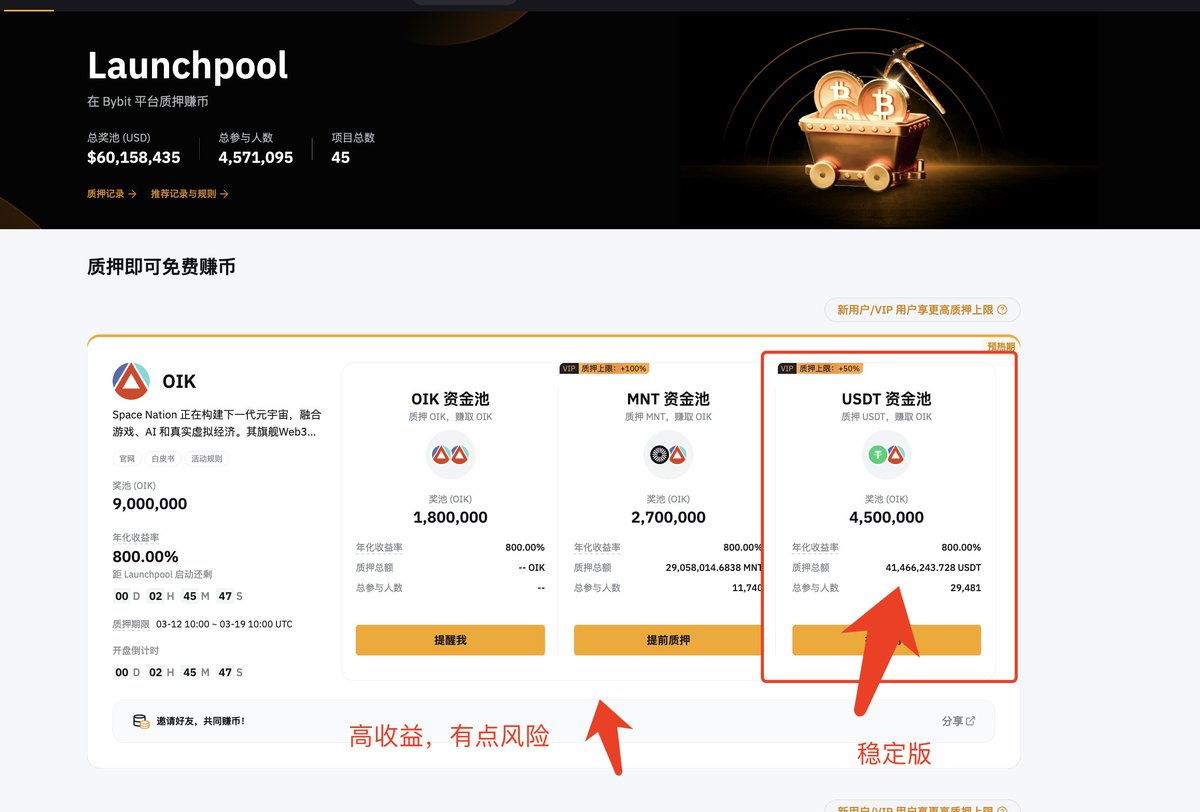This screenshot has height=812, width=1200.
Task: Click the total prize pool value $60,158,435
Action: click(x=134, y=157)
